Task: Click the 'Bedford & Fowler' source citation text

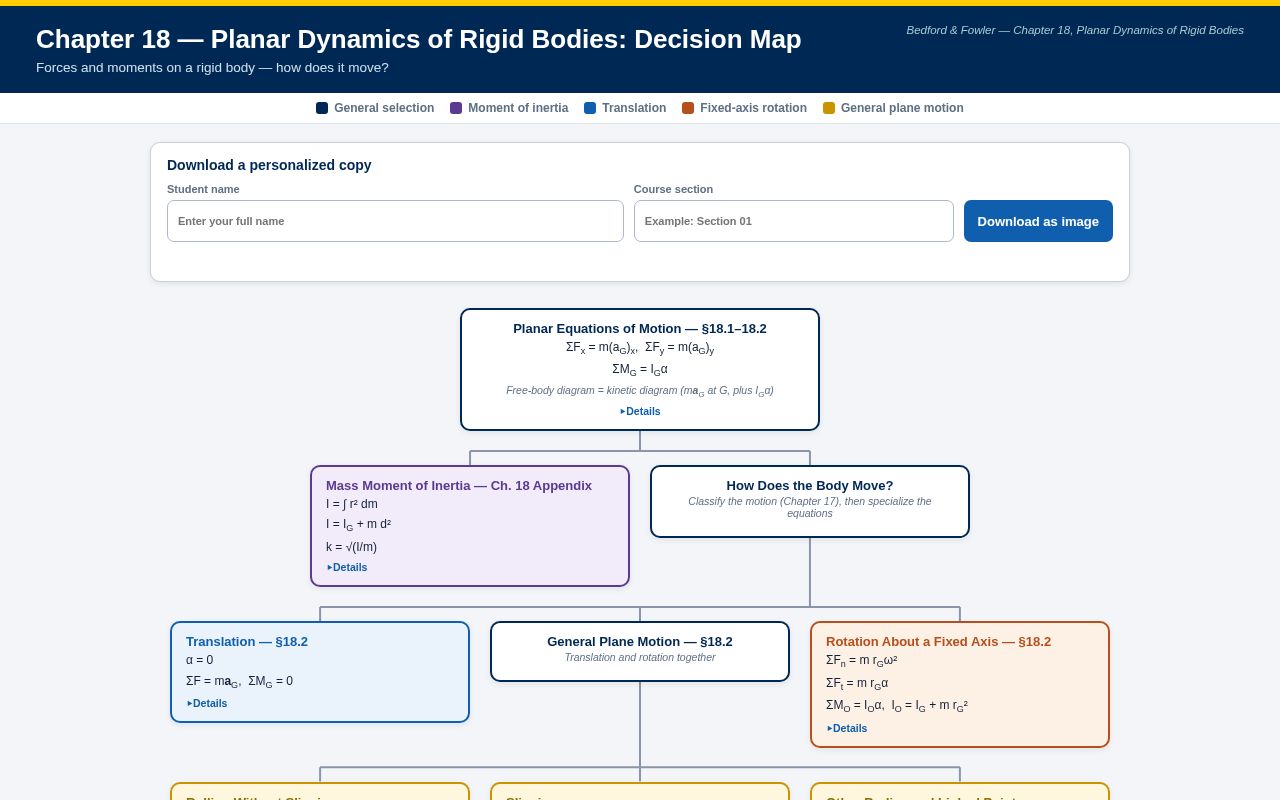Action: tap(1075, 30)
